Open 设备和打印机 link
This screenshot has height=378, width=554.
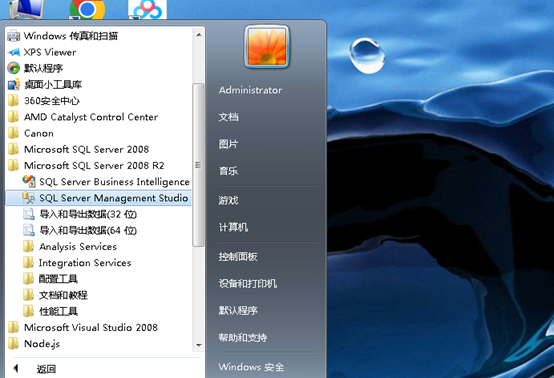[x=247, y=283]
